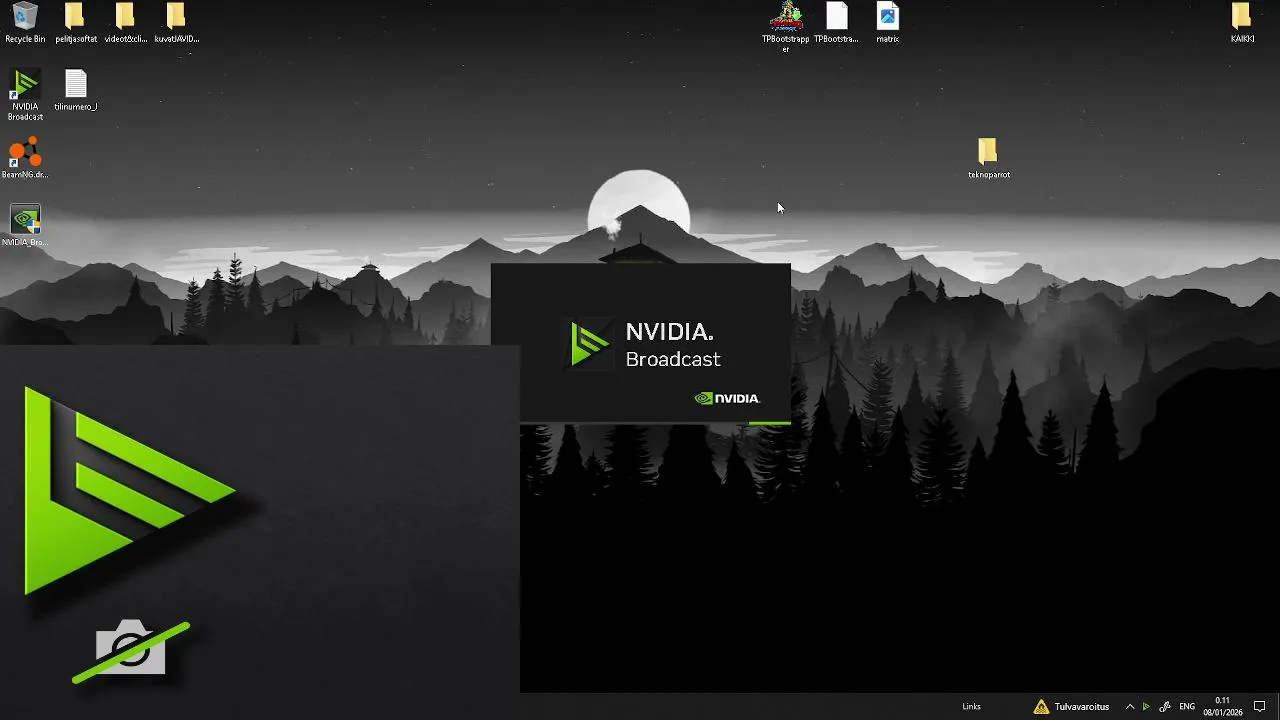Select the tilinumero_J text file icon
1280x720 pixels.
[x=75, y=90]
